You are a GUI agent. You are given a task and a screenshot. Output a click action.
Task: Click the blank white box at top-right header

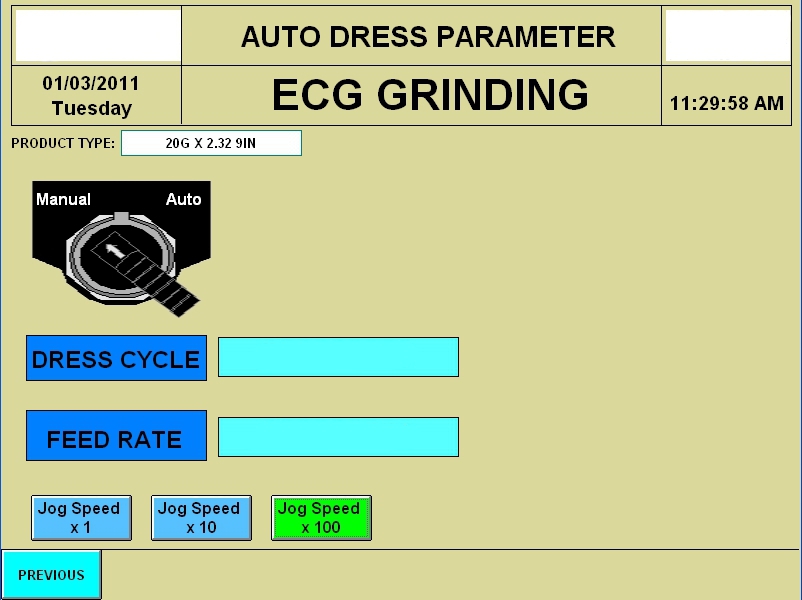[x=727, y=37]
